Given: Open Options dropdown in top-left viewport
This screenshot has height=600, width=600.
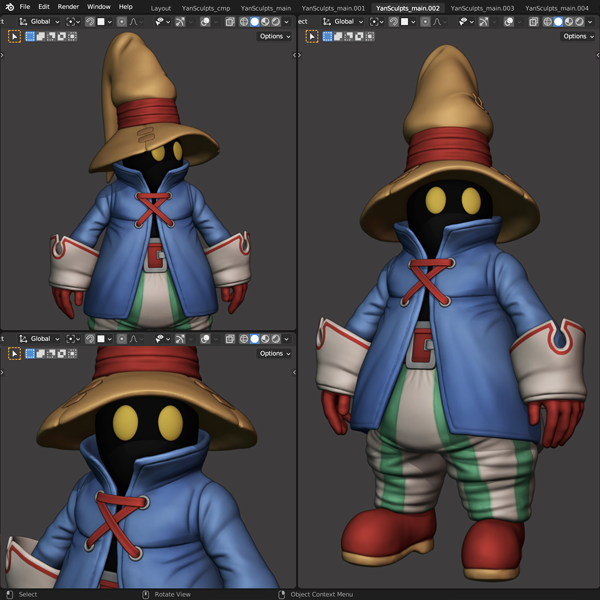Looking at the screenshot, I should coord(275,36).
